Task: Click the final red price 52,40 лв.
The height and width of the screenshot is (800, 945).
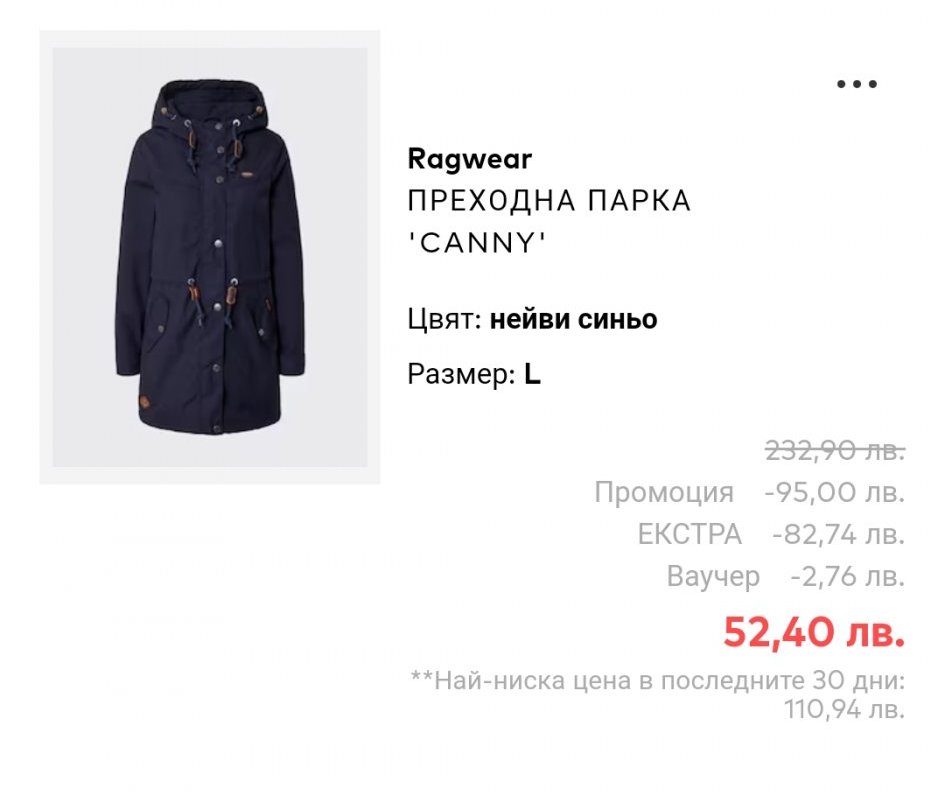Action: pyautogui.click(x=814, y=632)
